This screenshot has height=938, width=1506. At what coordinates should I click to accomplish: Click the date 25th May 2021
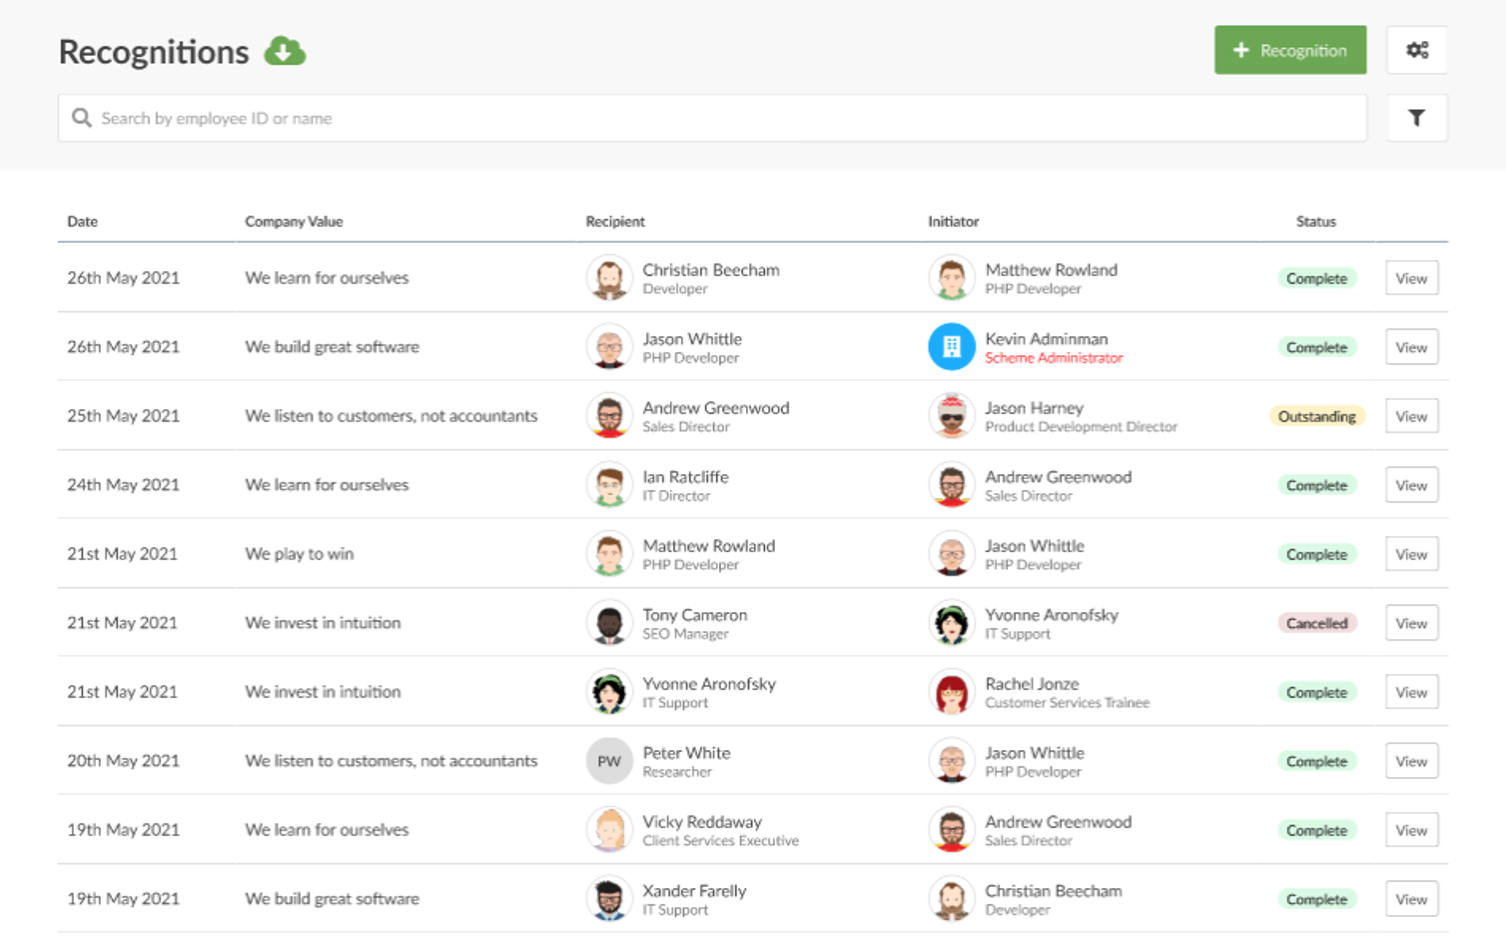click(x=123, y=416)
